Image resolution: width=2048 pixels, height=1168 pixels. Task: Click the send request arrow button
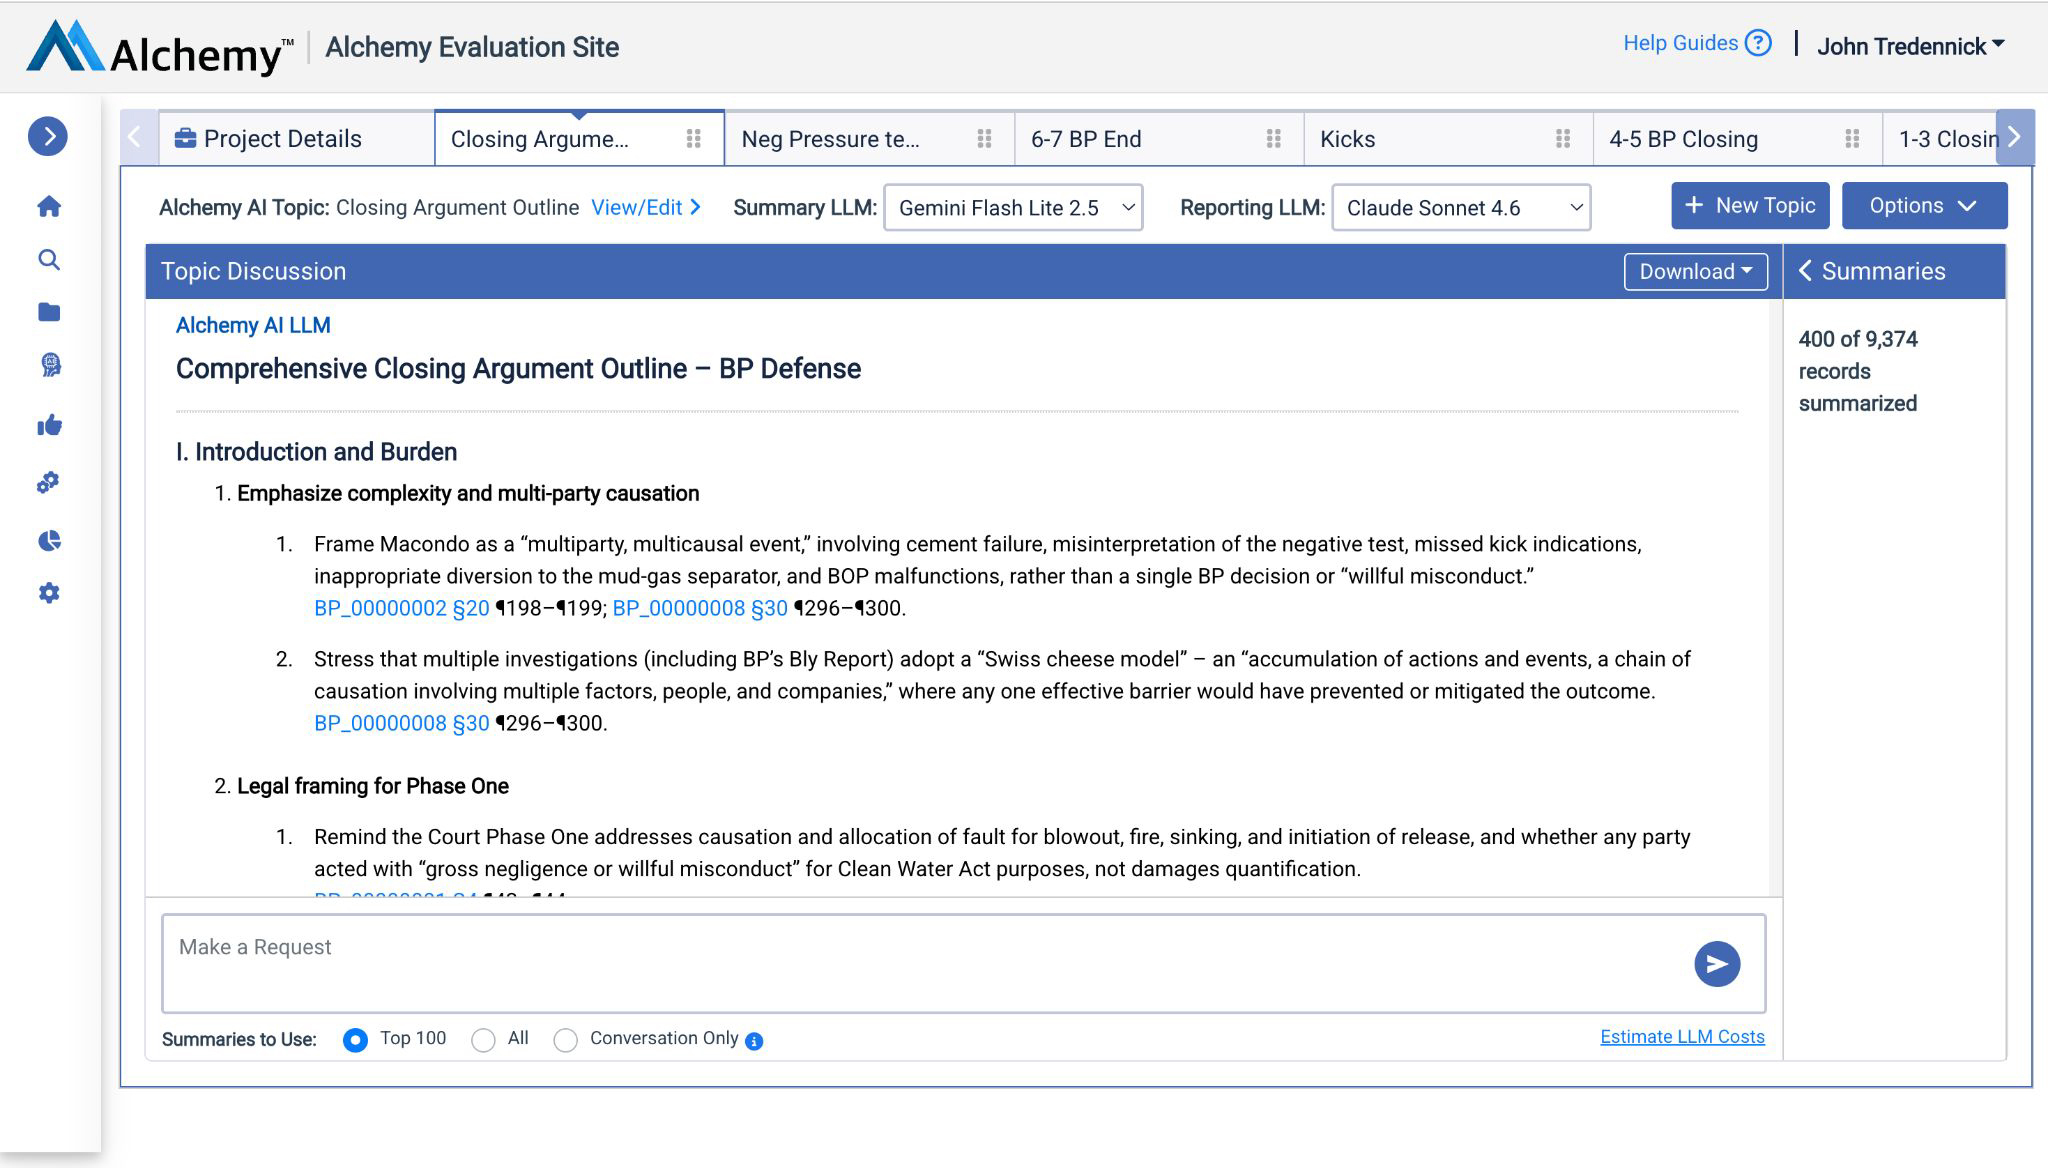1716,964
